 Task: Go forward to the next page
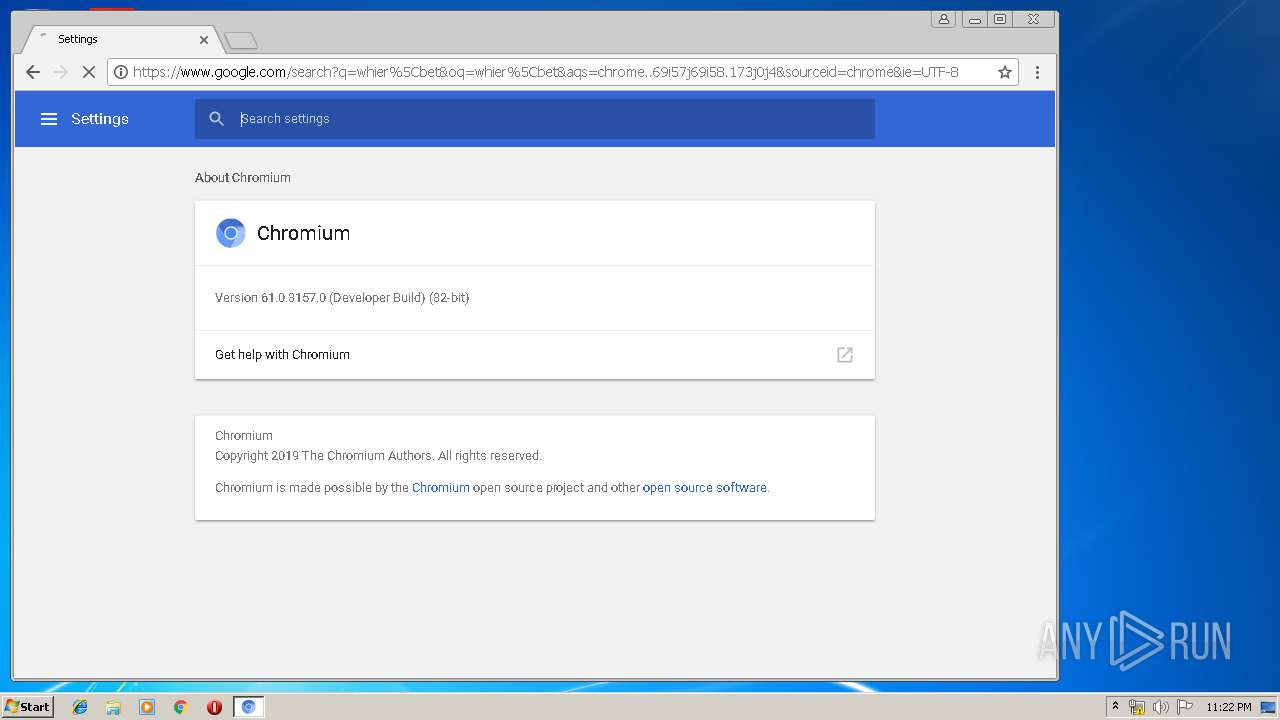61,72
